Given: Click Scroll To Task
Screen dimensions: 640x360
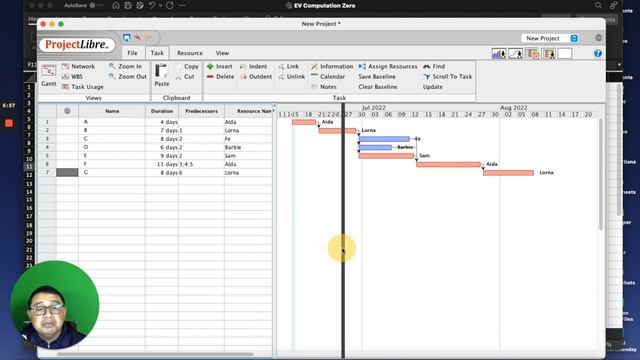Looking at the screenshot, I should point(447,76).
